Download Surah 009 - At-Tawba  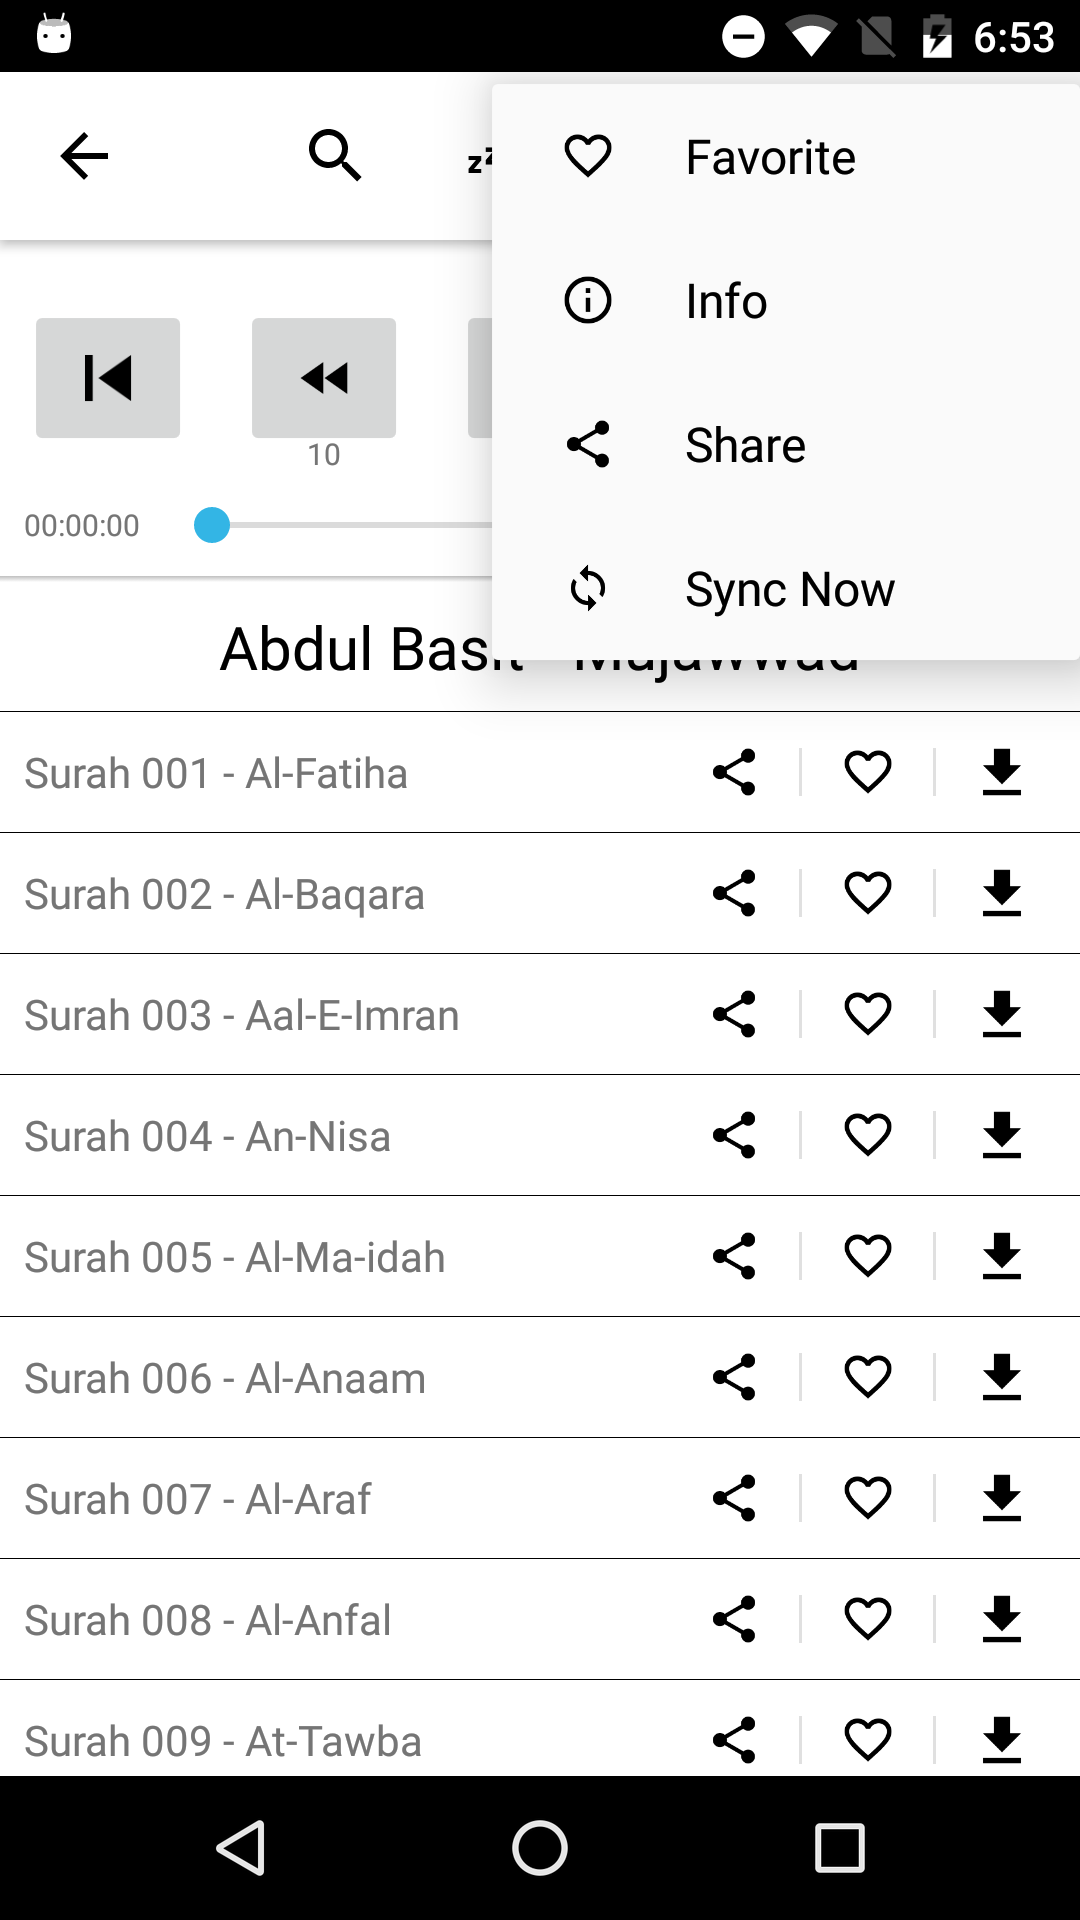[x=1002, y=1740]
